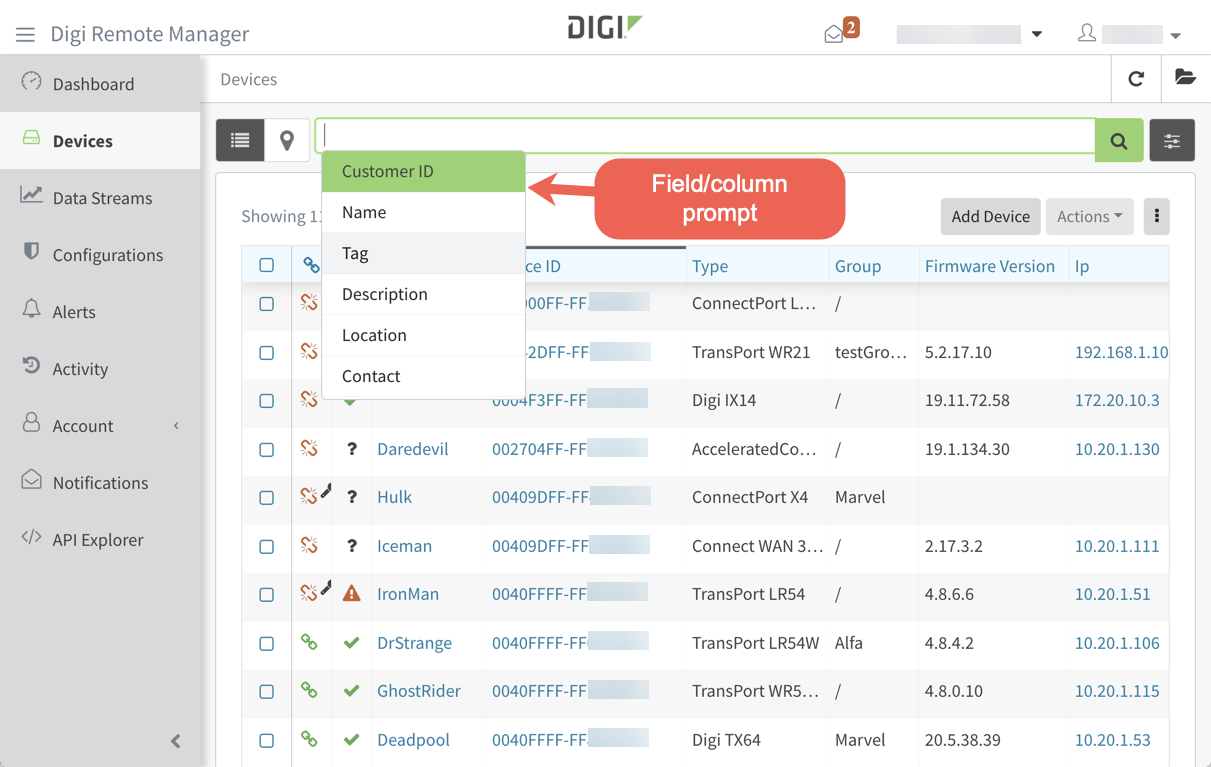Open IP link 10.20.1.106

(x=1117, y=643)
